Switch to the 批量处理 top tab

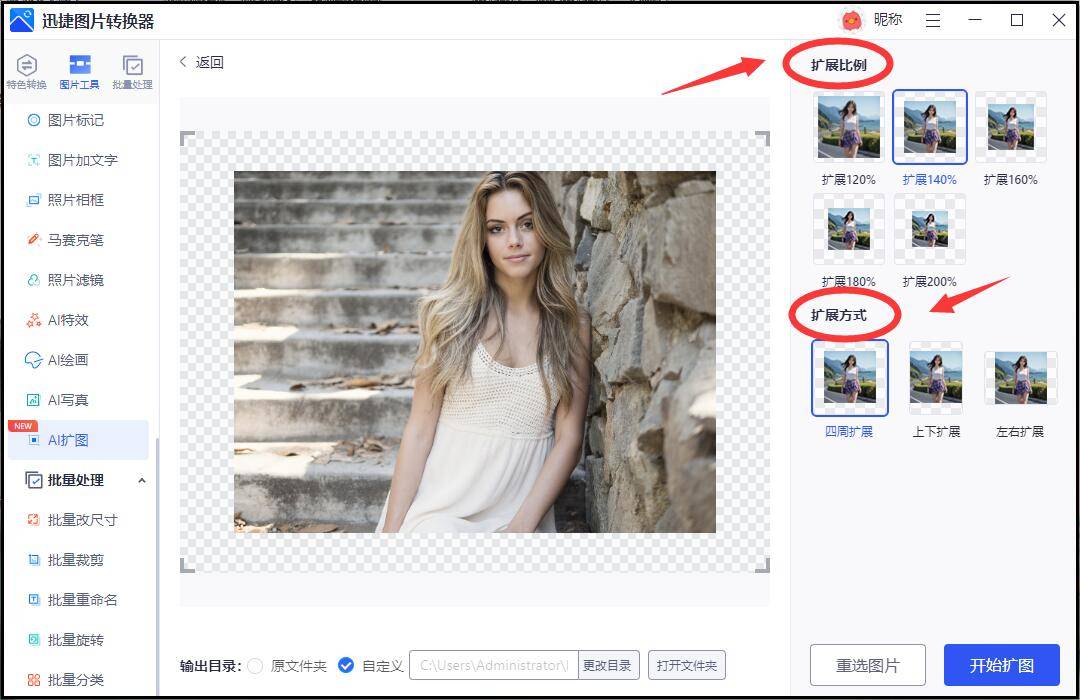click(x=132, y=71)
